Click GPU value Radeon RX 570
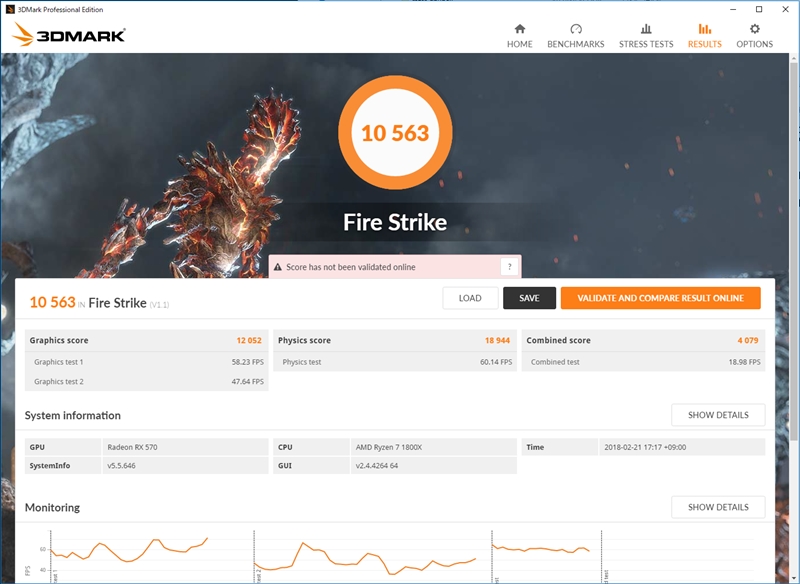Image resolution: width=800 pixels, height=584 pixels. point(132,447)
